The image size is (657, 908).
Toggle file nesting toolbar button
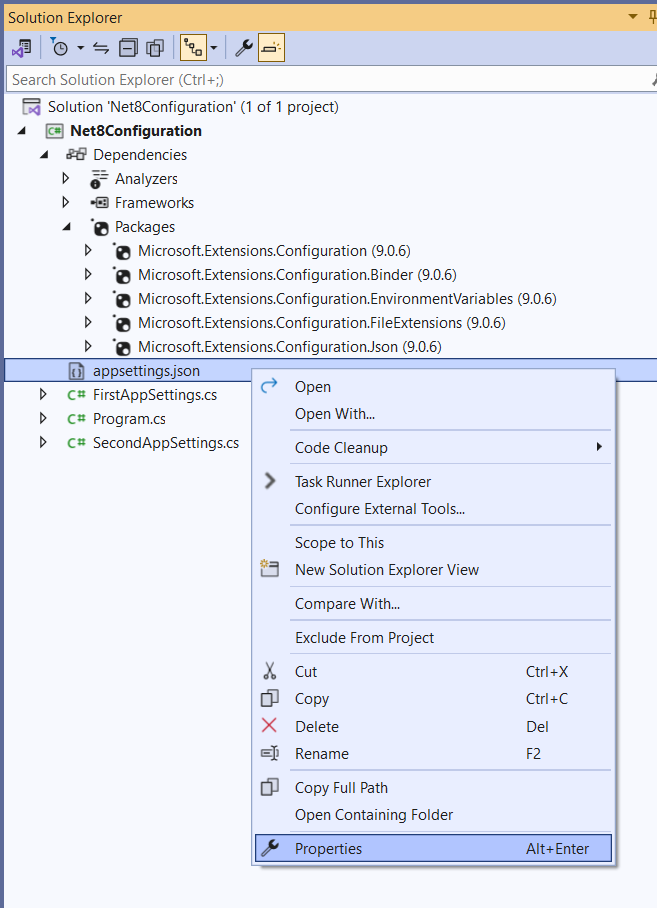tap(193, 48)
